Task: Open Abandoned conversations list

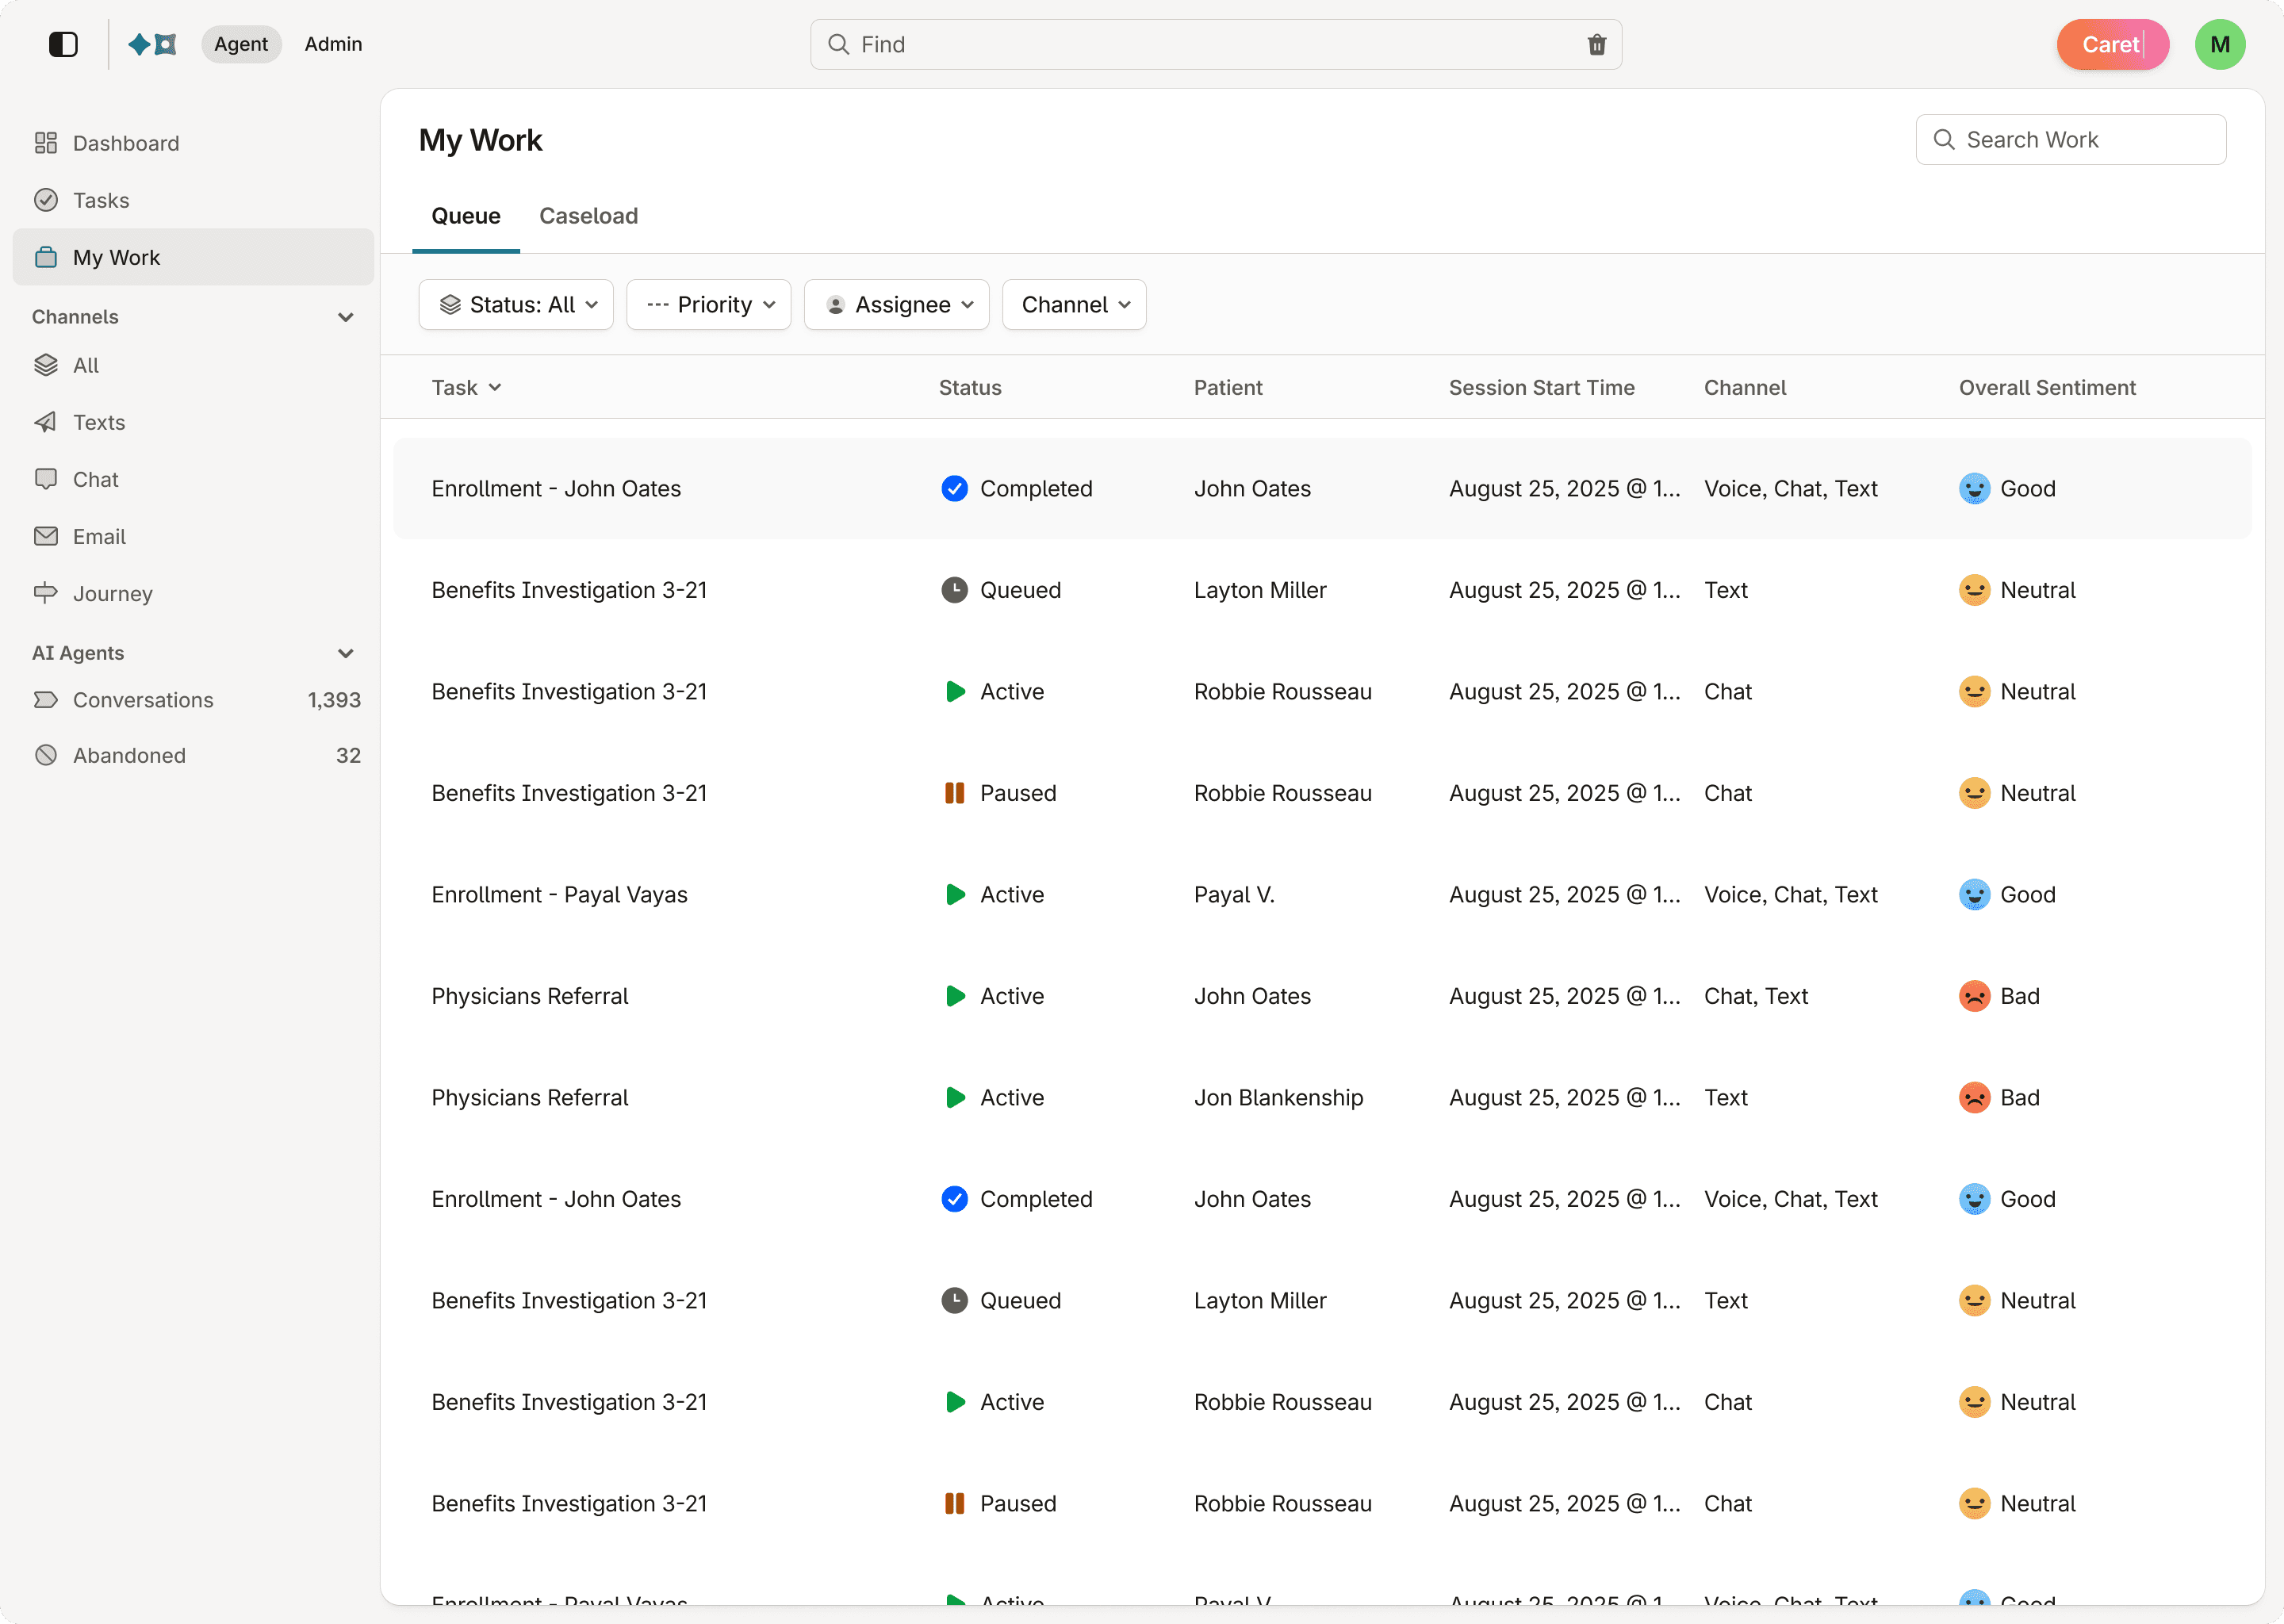Action: click(x=129, y=755)
